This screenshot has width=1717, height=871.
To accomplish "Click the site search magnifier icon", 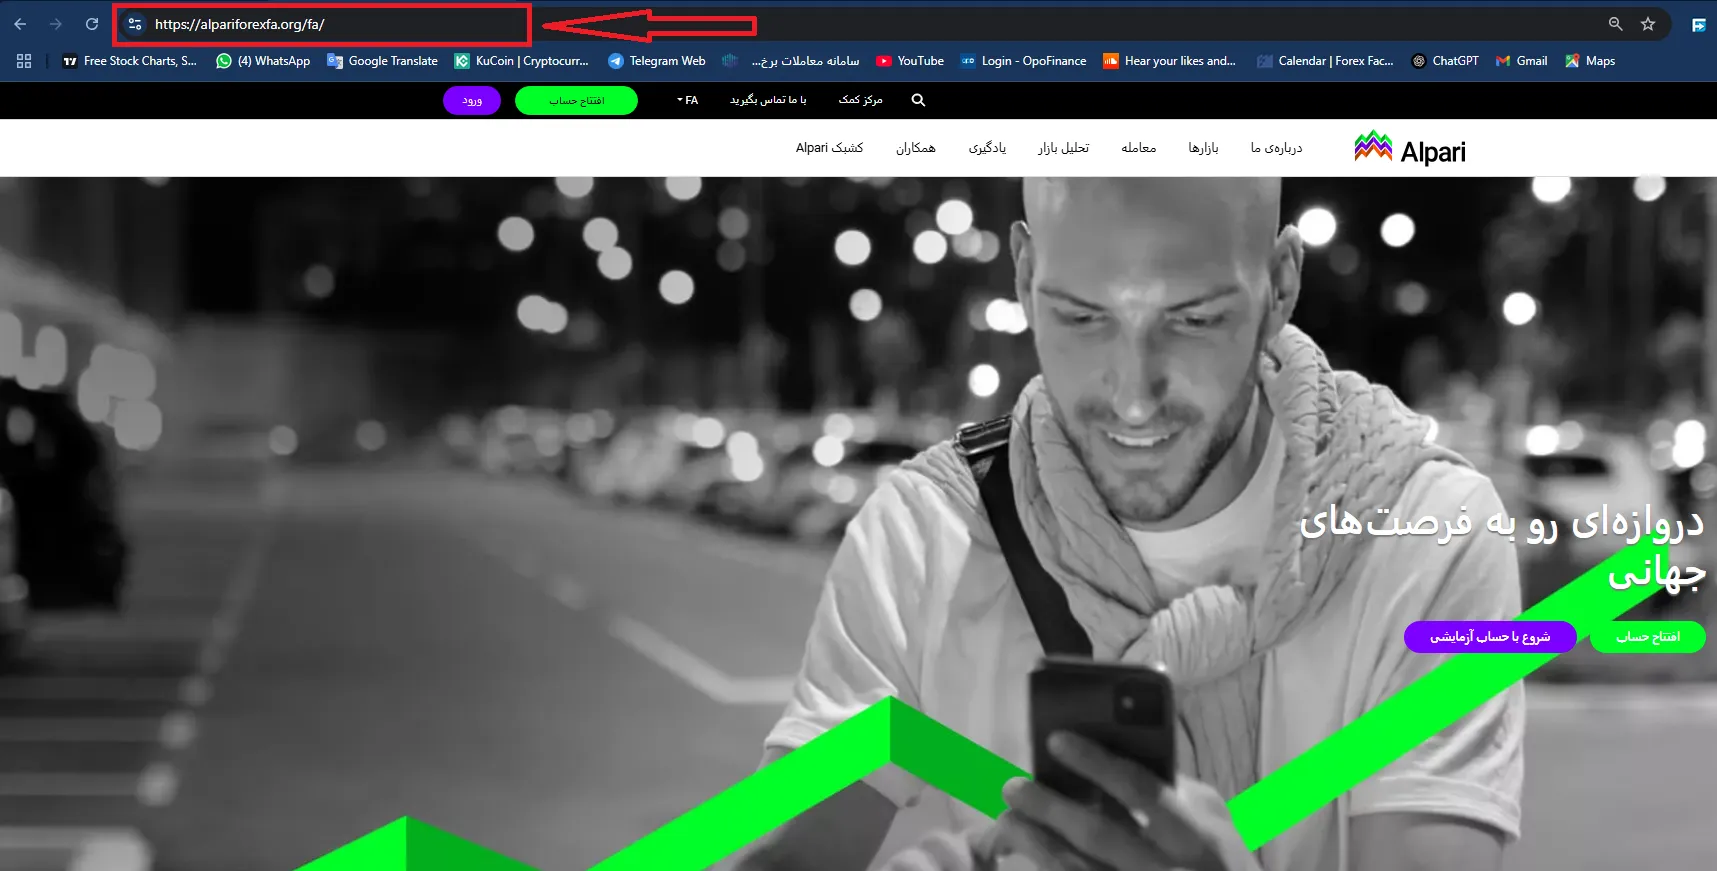I will point(918,100).
